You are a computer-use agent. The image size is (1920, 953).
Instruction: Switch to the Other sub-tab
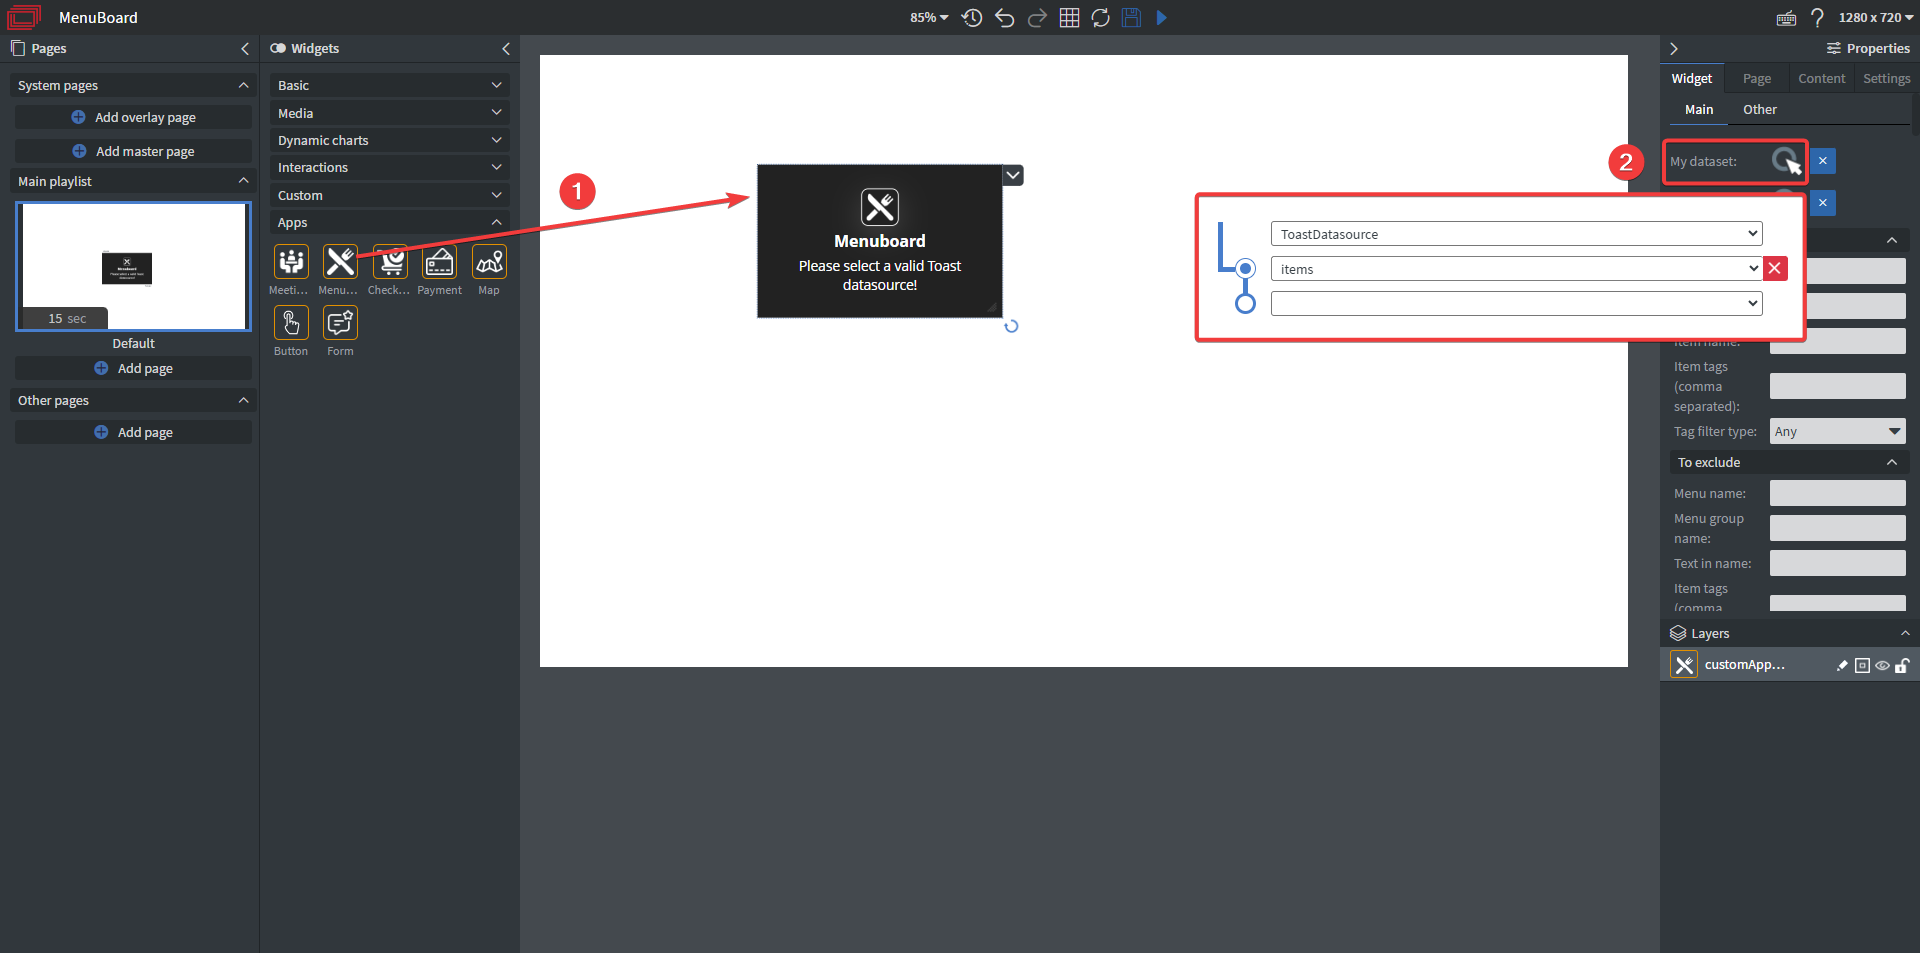click(x=1759, y=109)
